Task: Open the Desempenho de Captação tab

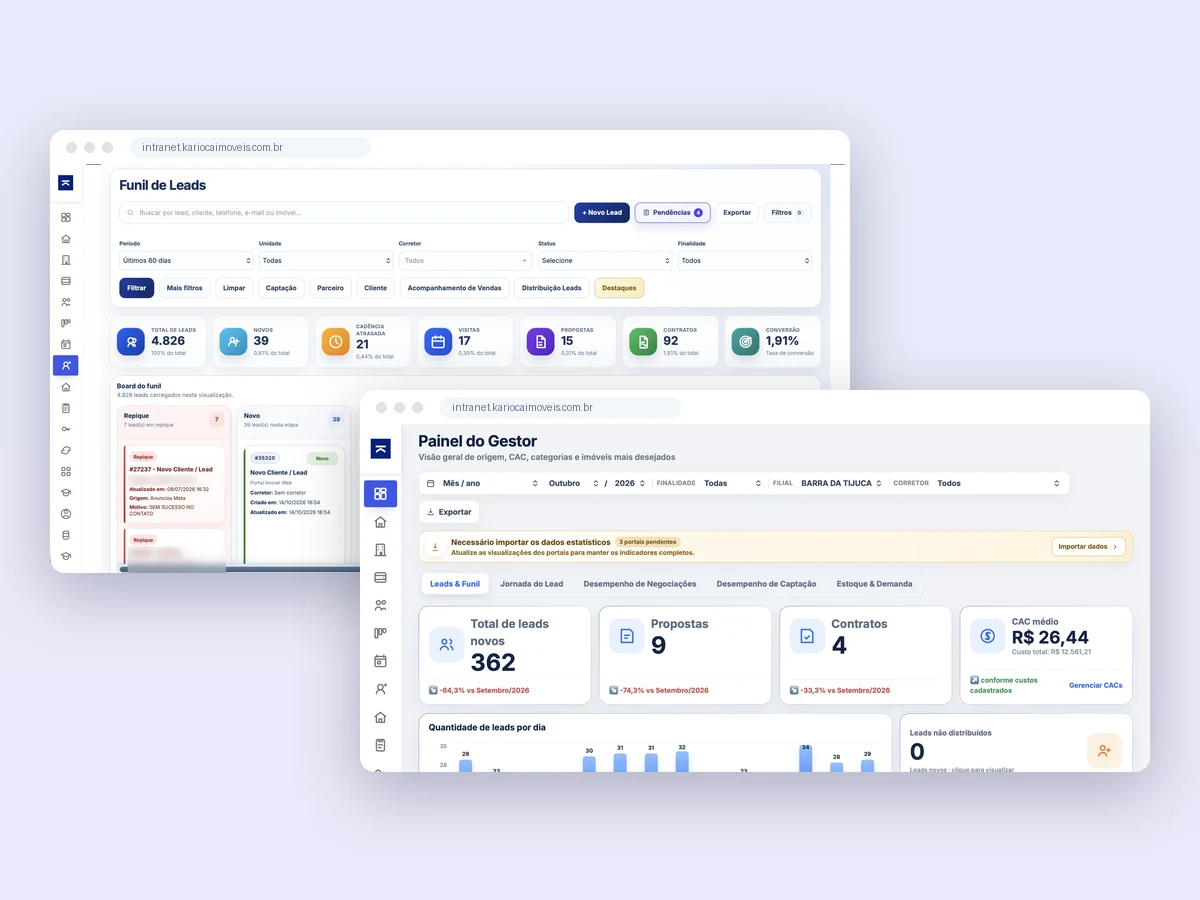Action: [x=766, y=584]
